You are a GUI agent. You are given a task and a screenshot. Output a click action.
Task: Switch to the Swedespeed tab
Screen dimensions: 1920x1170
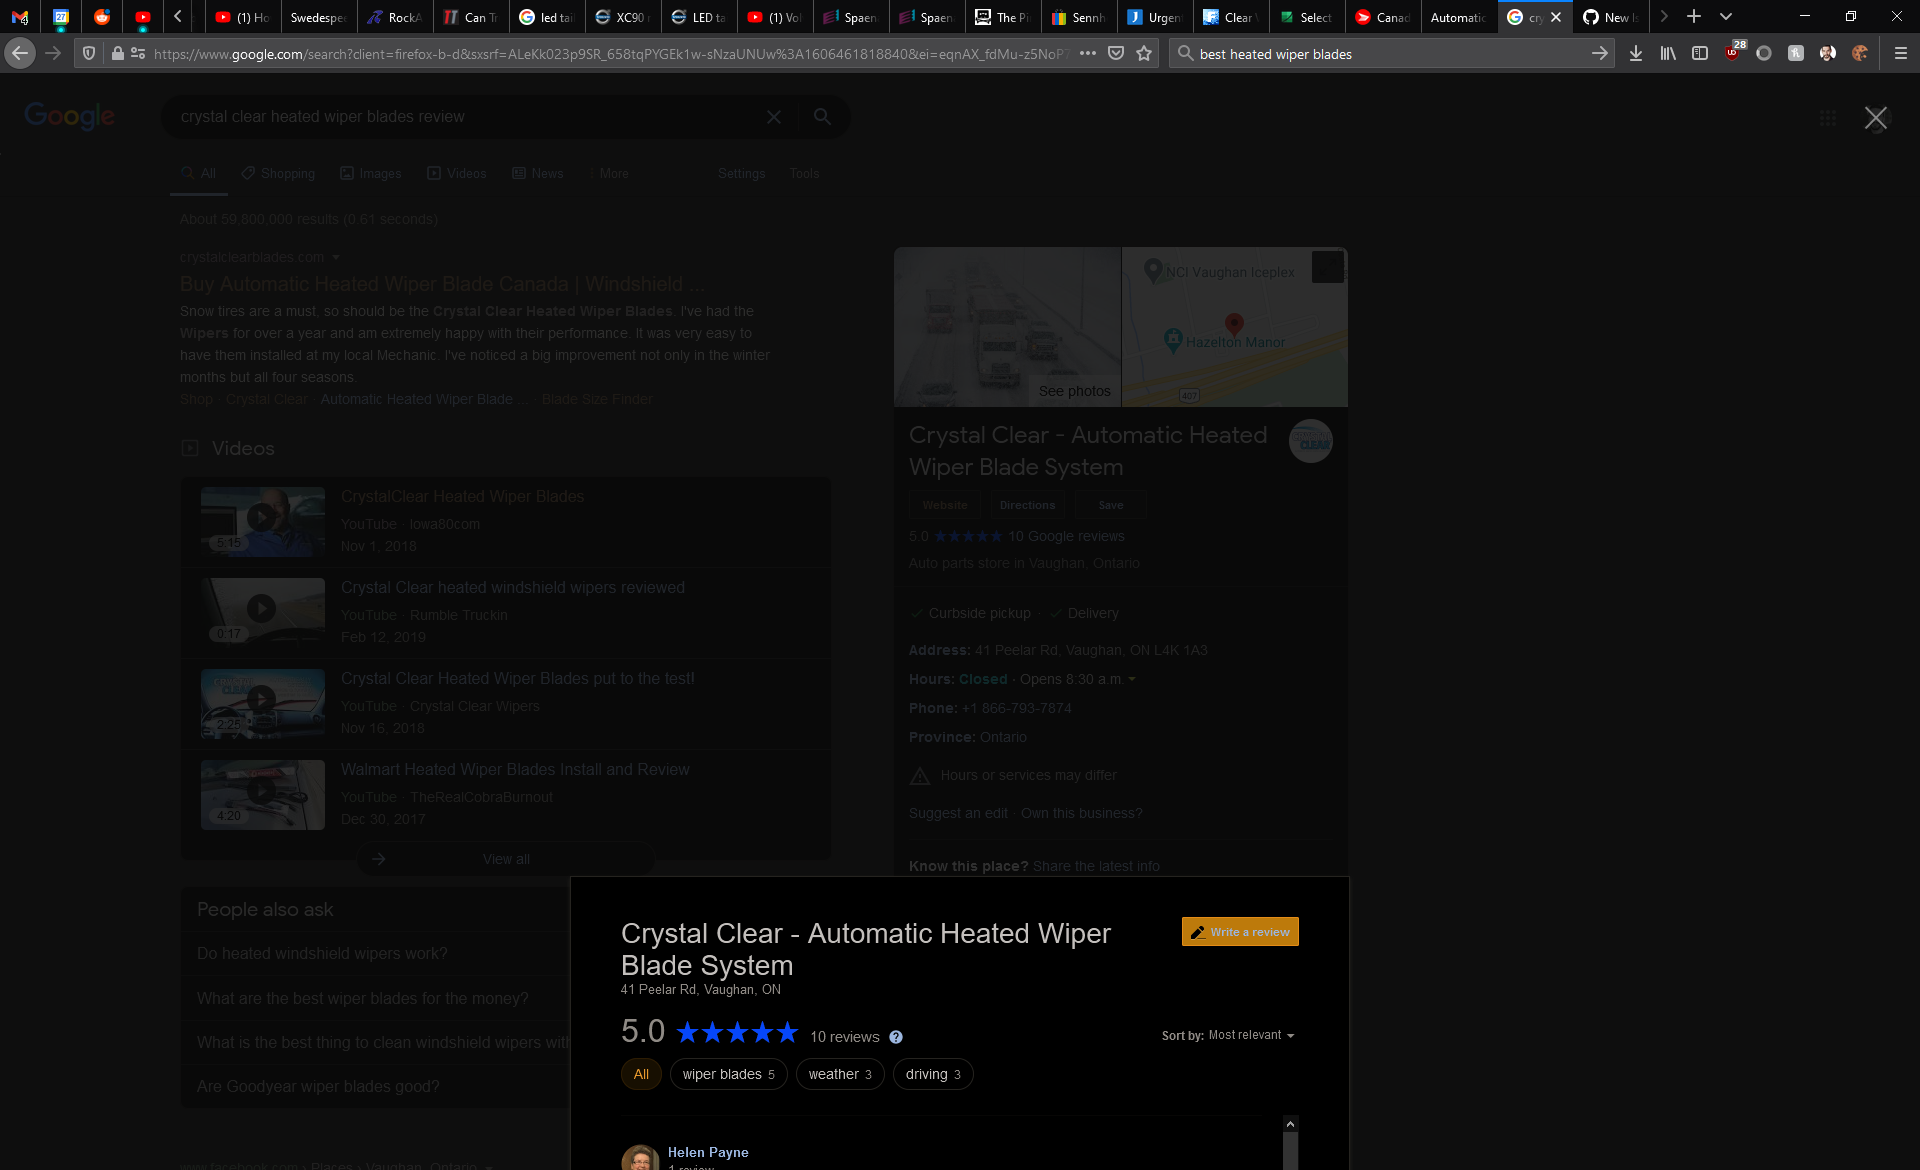[318, 17]
